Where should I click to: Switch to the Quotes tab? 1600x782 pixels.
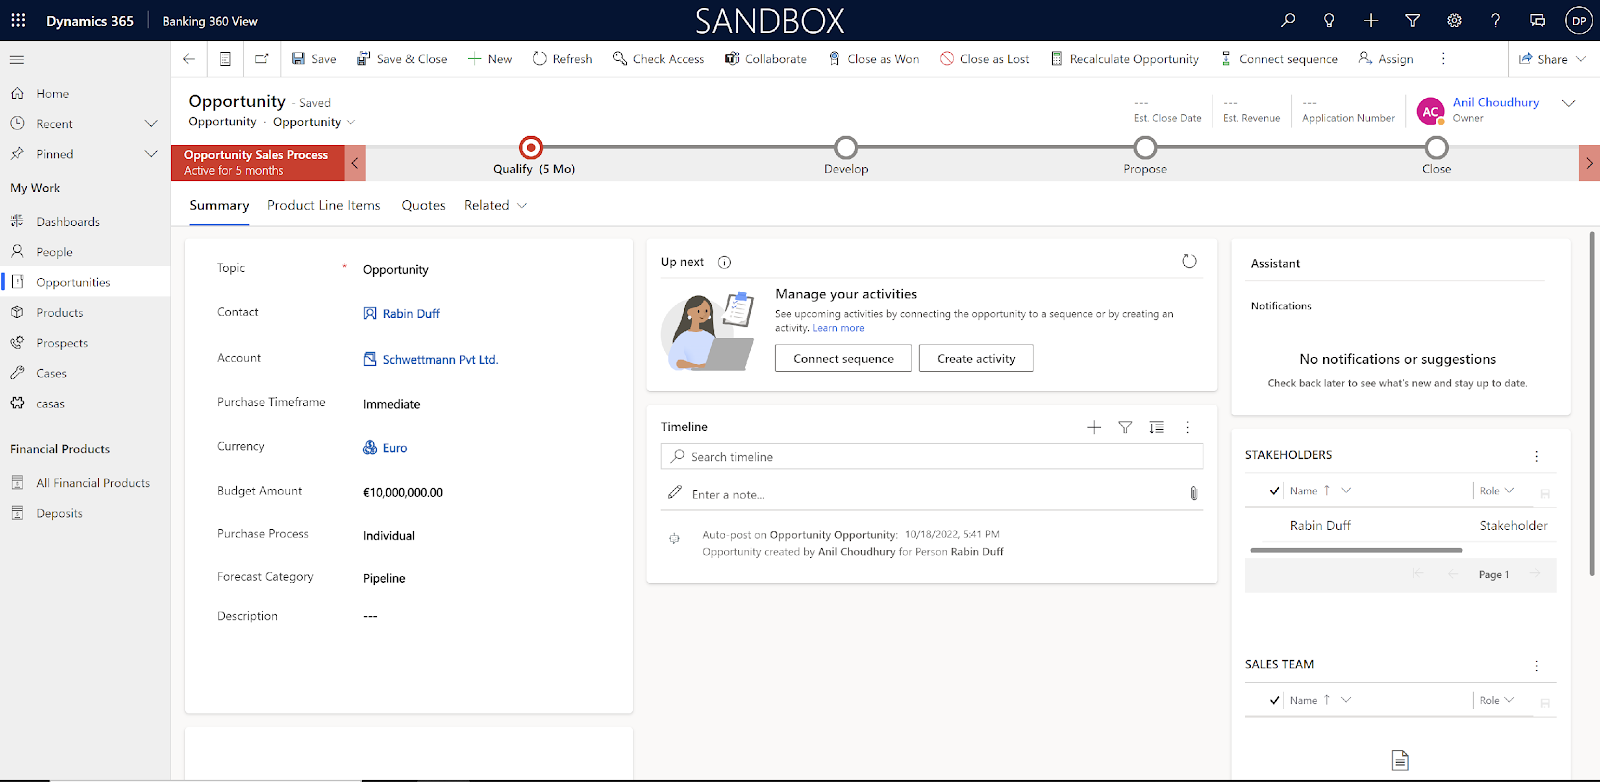coord(423,205)
